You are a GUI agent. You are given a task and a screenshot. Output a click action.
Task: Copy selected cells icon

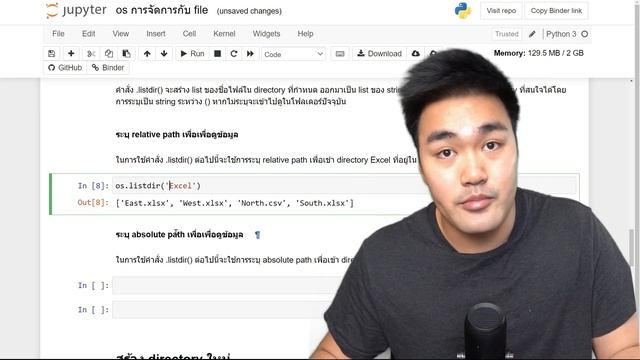point(109,53)
